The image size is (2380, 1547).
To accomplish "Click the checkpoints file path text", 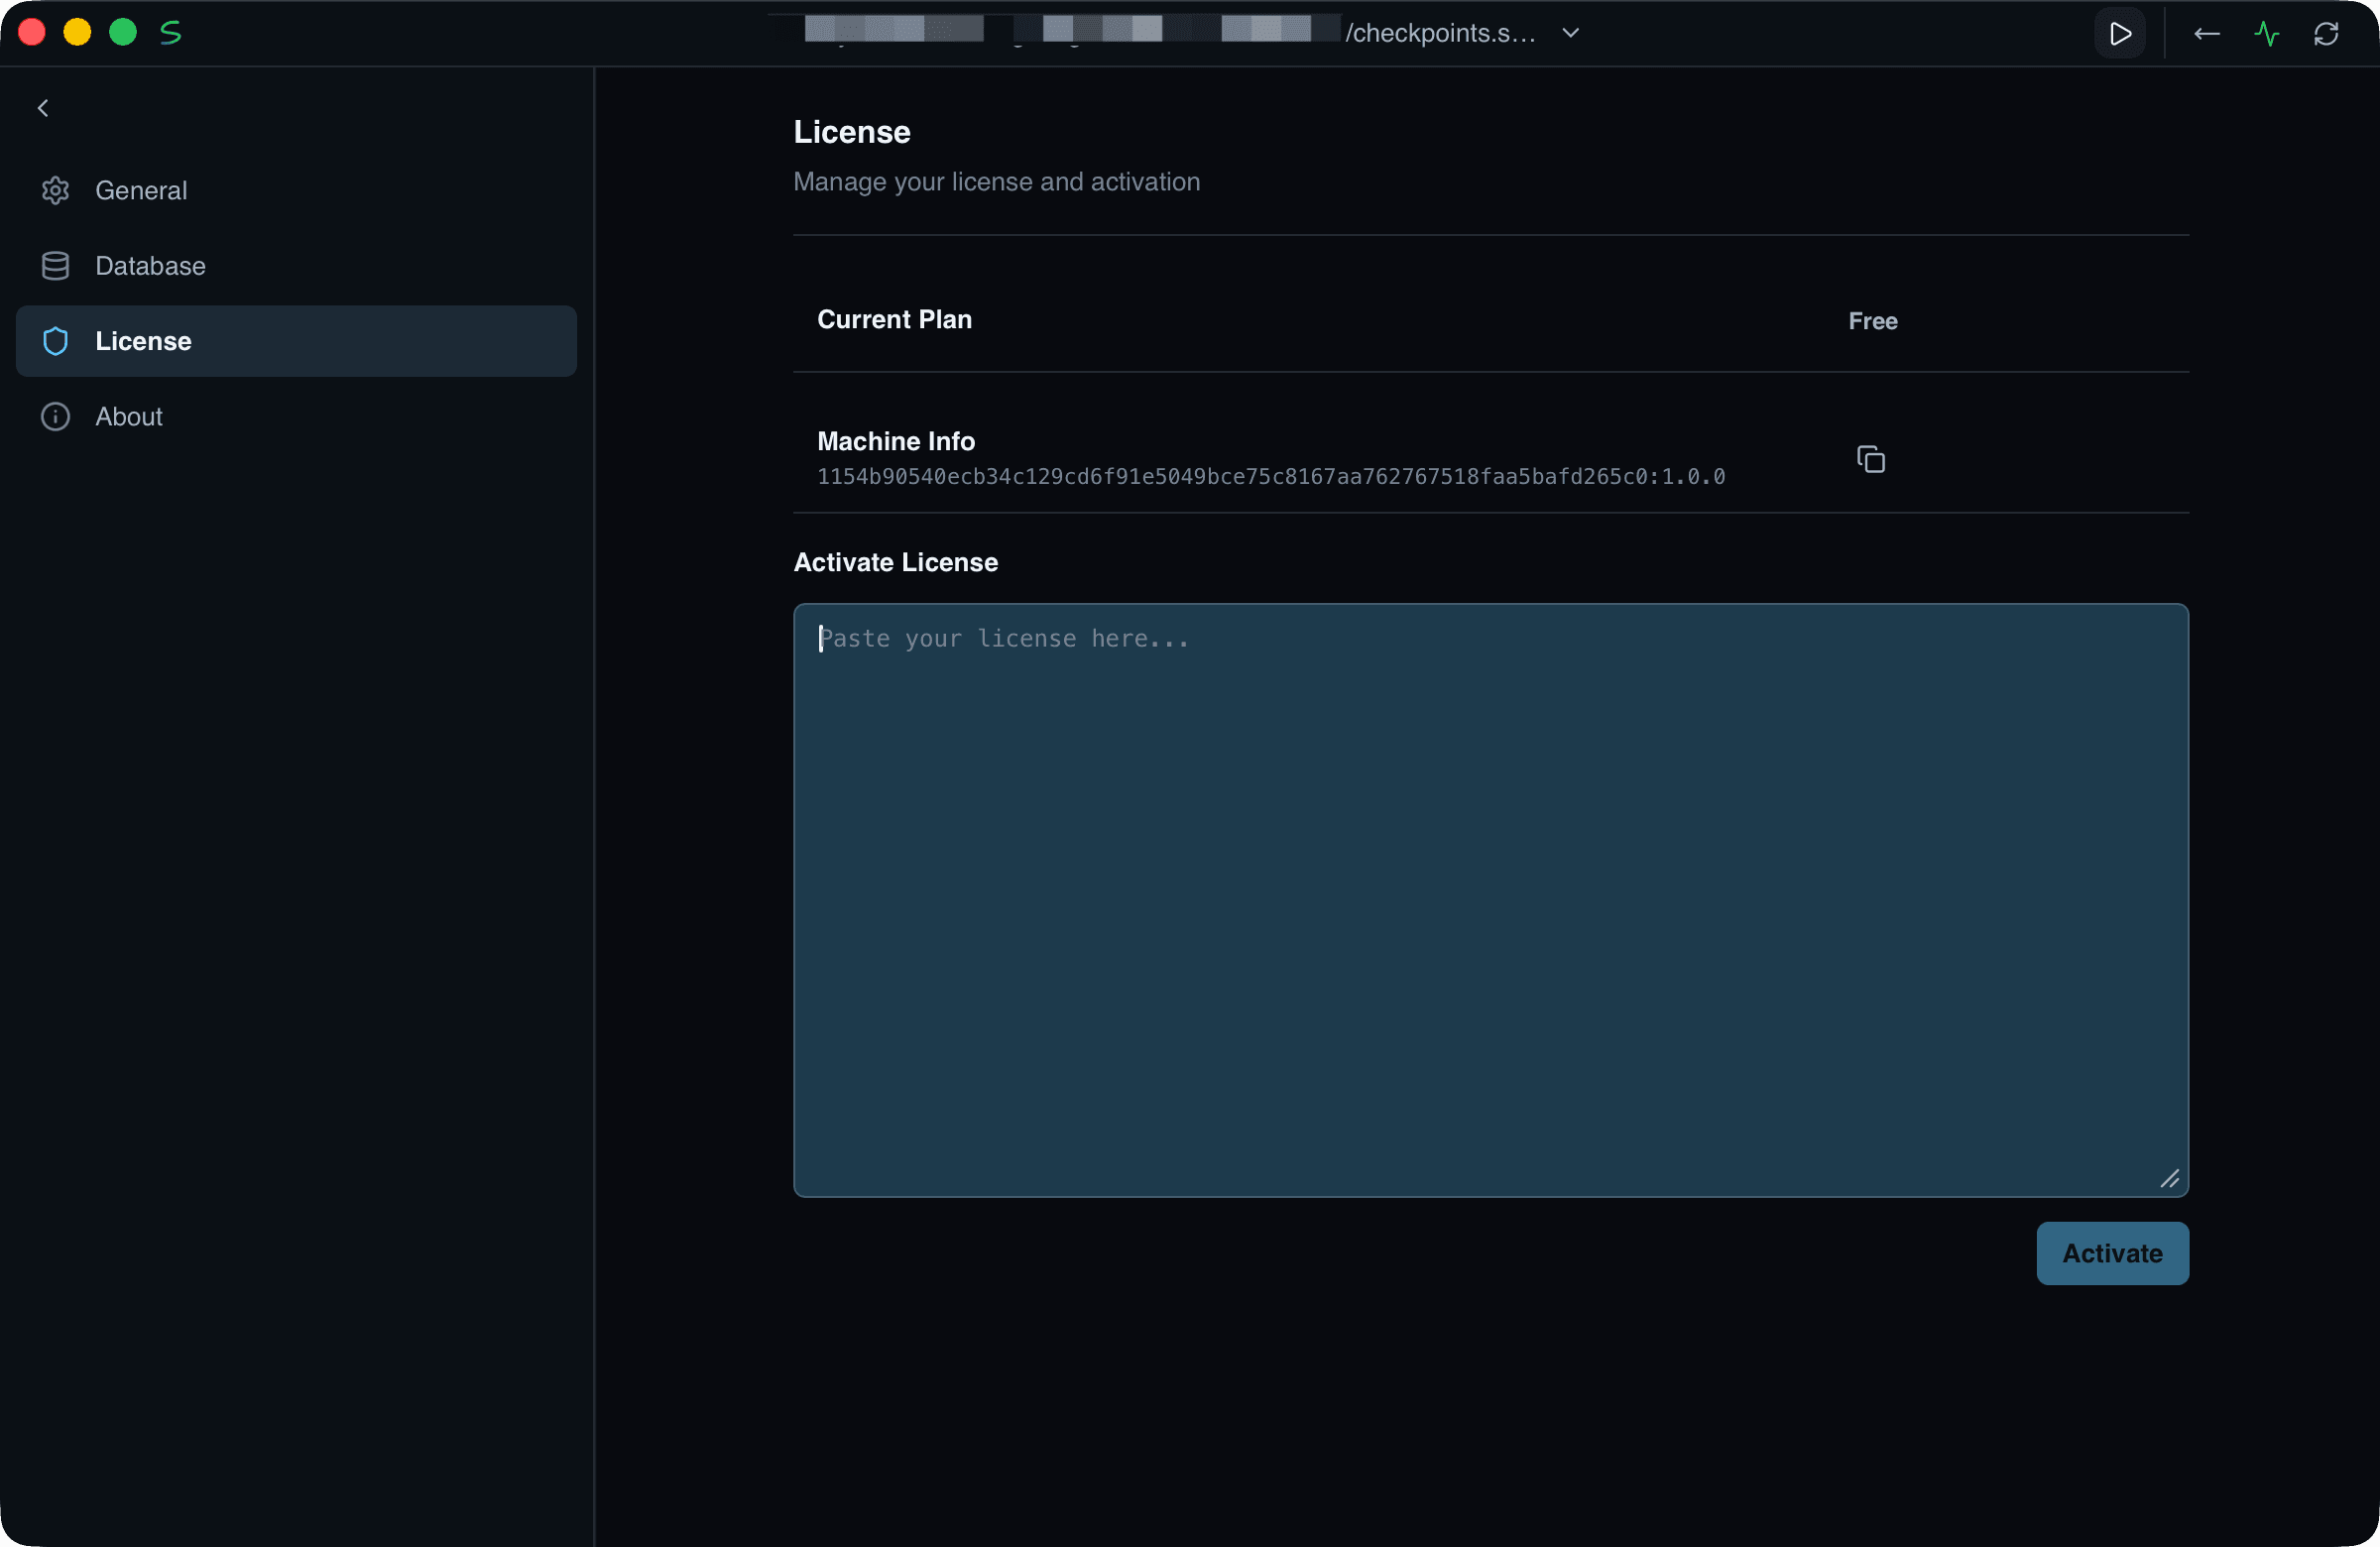I will (1439, 33).
